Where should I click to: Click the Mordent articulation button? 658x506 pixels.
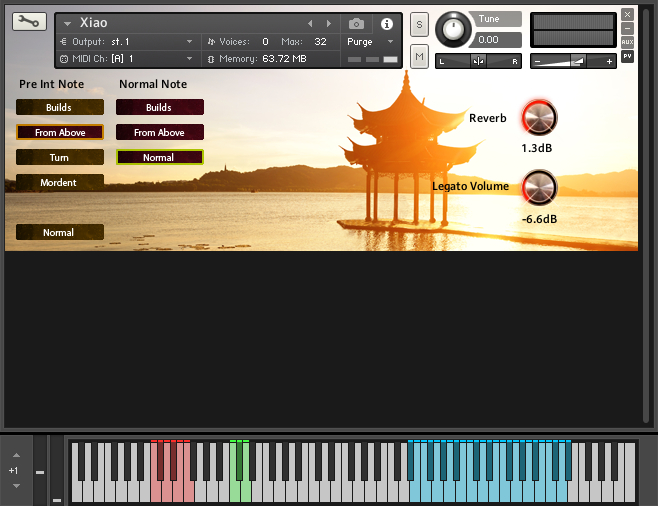click(60, 182)
